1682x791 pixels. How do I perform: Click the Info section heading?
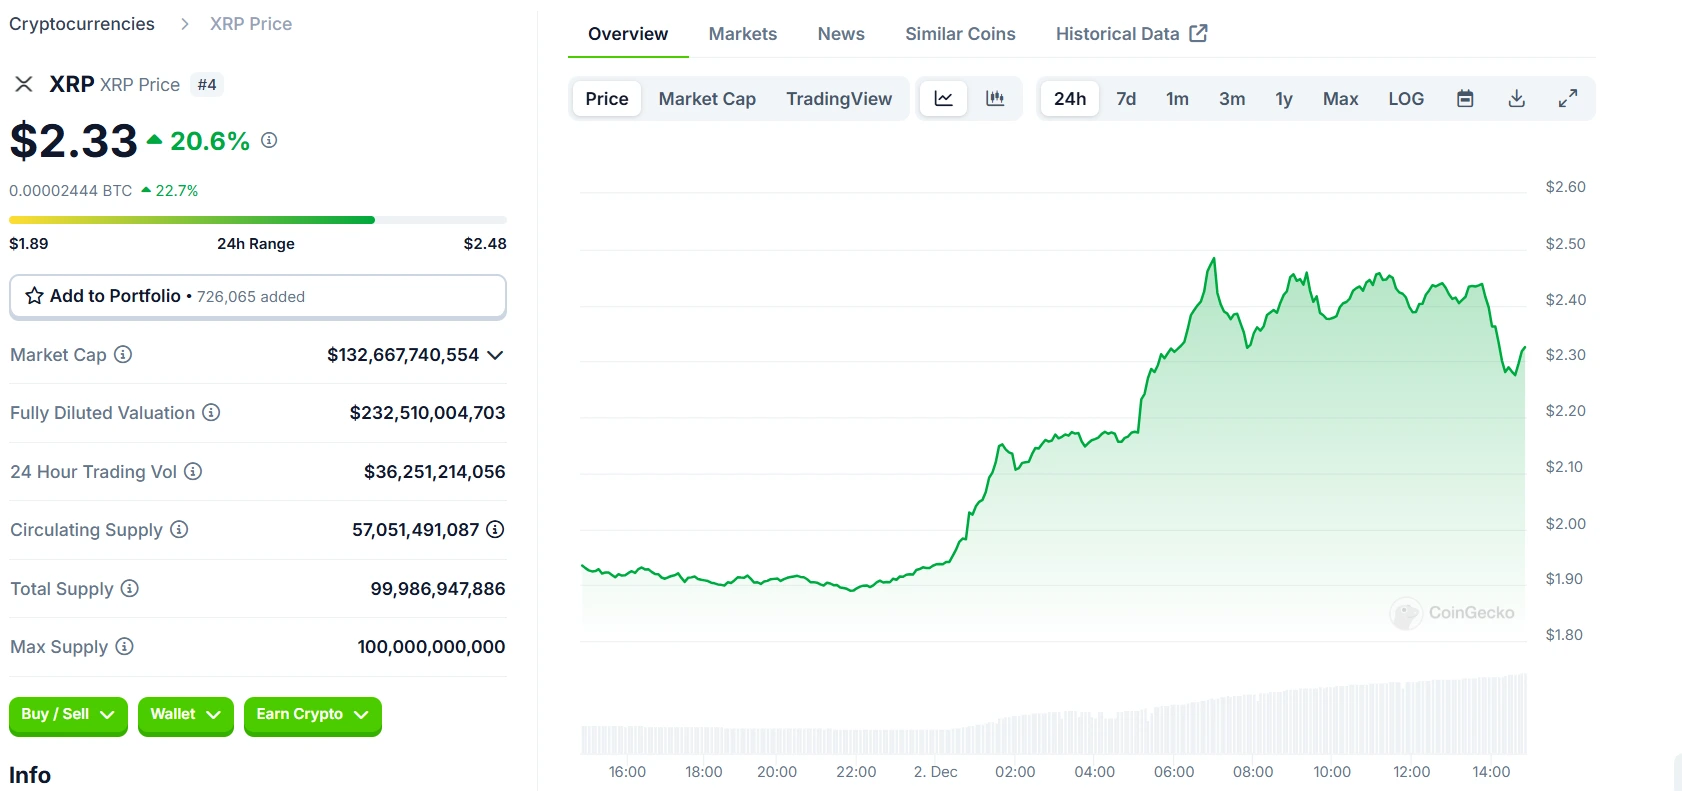pyautogui.click(x=30, y=775)
